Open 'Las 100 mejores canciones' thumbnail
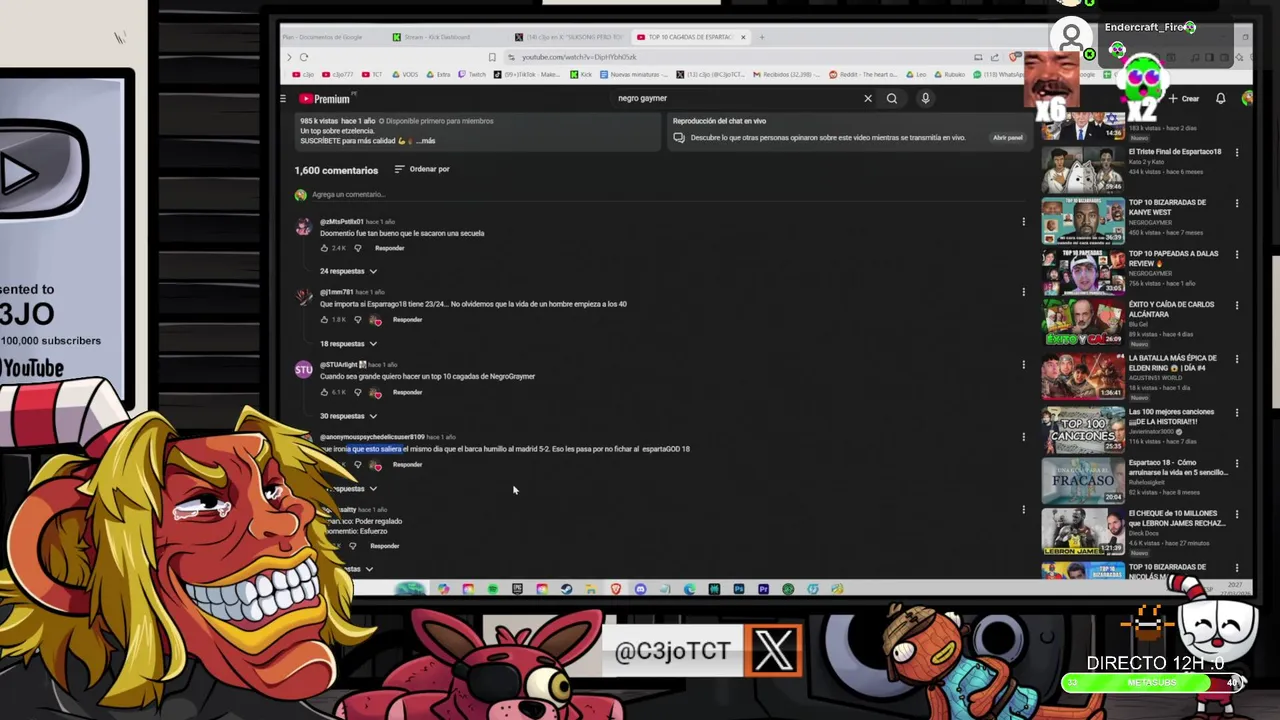This screenshot has width=1280, height=720. click(x=1083, y=430)
